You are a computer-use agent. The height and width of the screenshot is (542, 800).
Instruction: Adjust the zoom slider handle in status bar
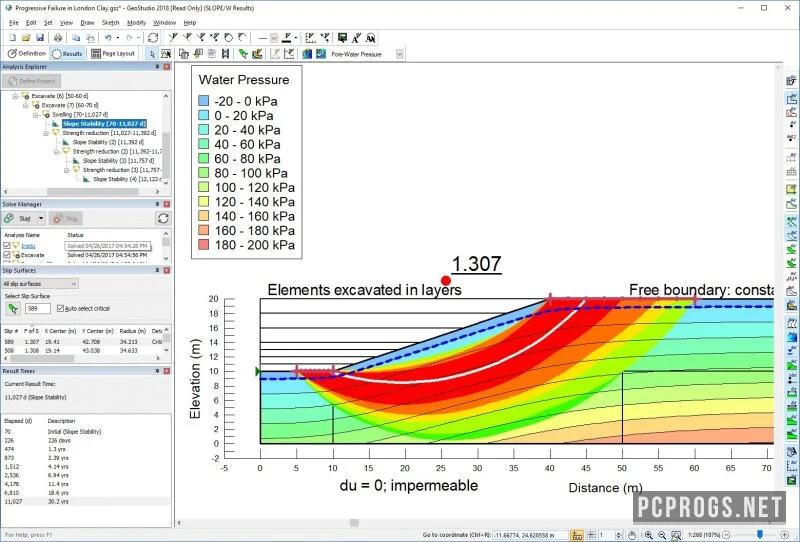760,534
